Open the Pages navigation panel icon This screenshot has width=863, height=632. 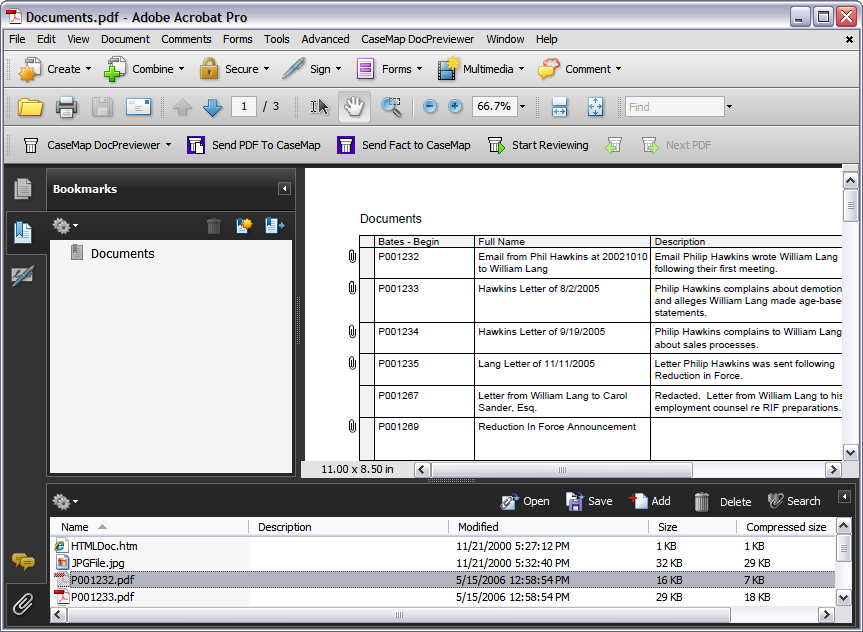point(23,189)
